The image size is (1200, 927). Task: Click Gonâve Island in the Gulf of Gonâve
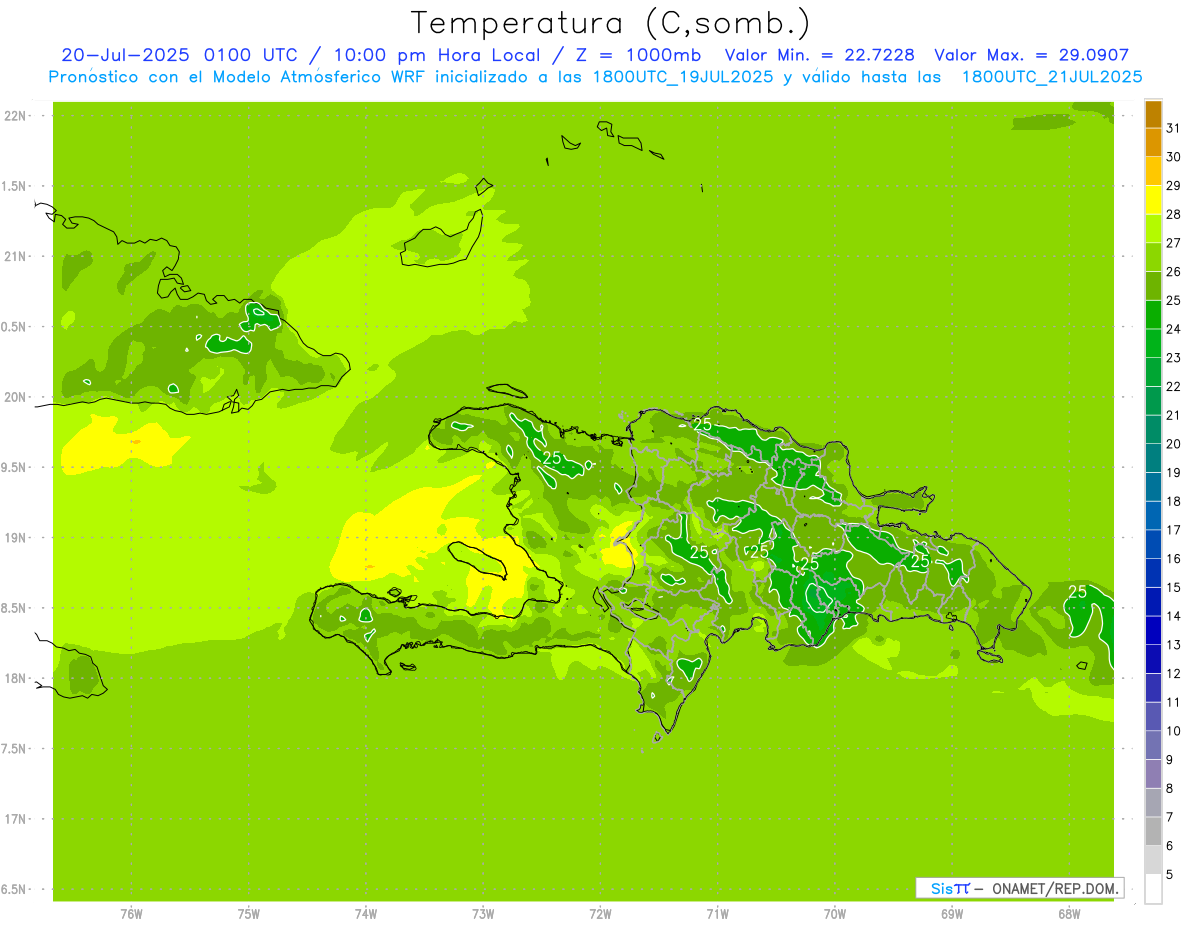pyautogui.click(x=478, y=559)
